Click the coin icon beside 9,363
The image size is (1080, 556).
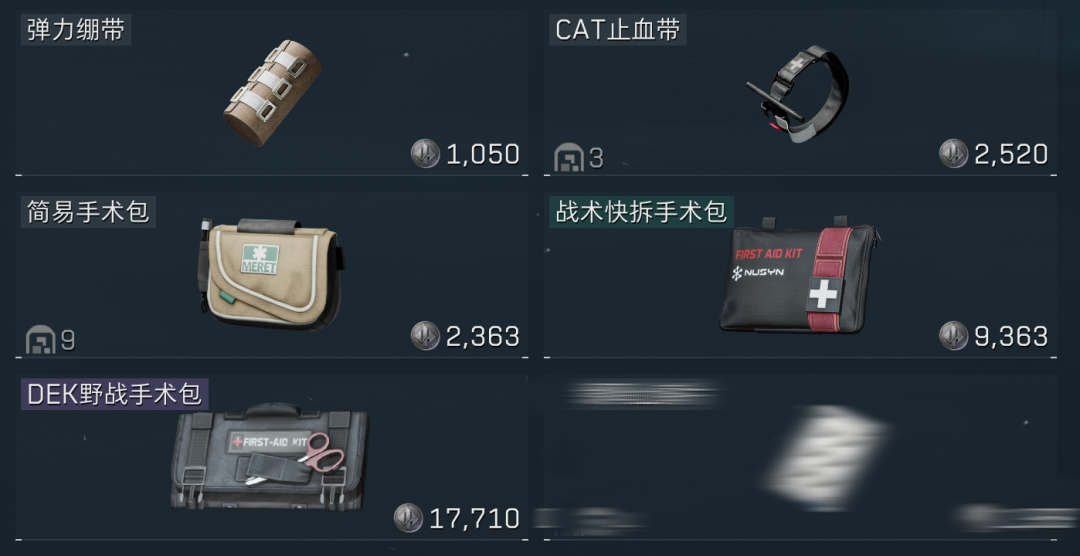coord(953,336)
